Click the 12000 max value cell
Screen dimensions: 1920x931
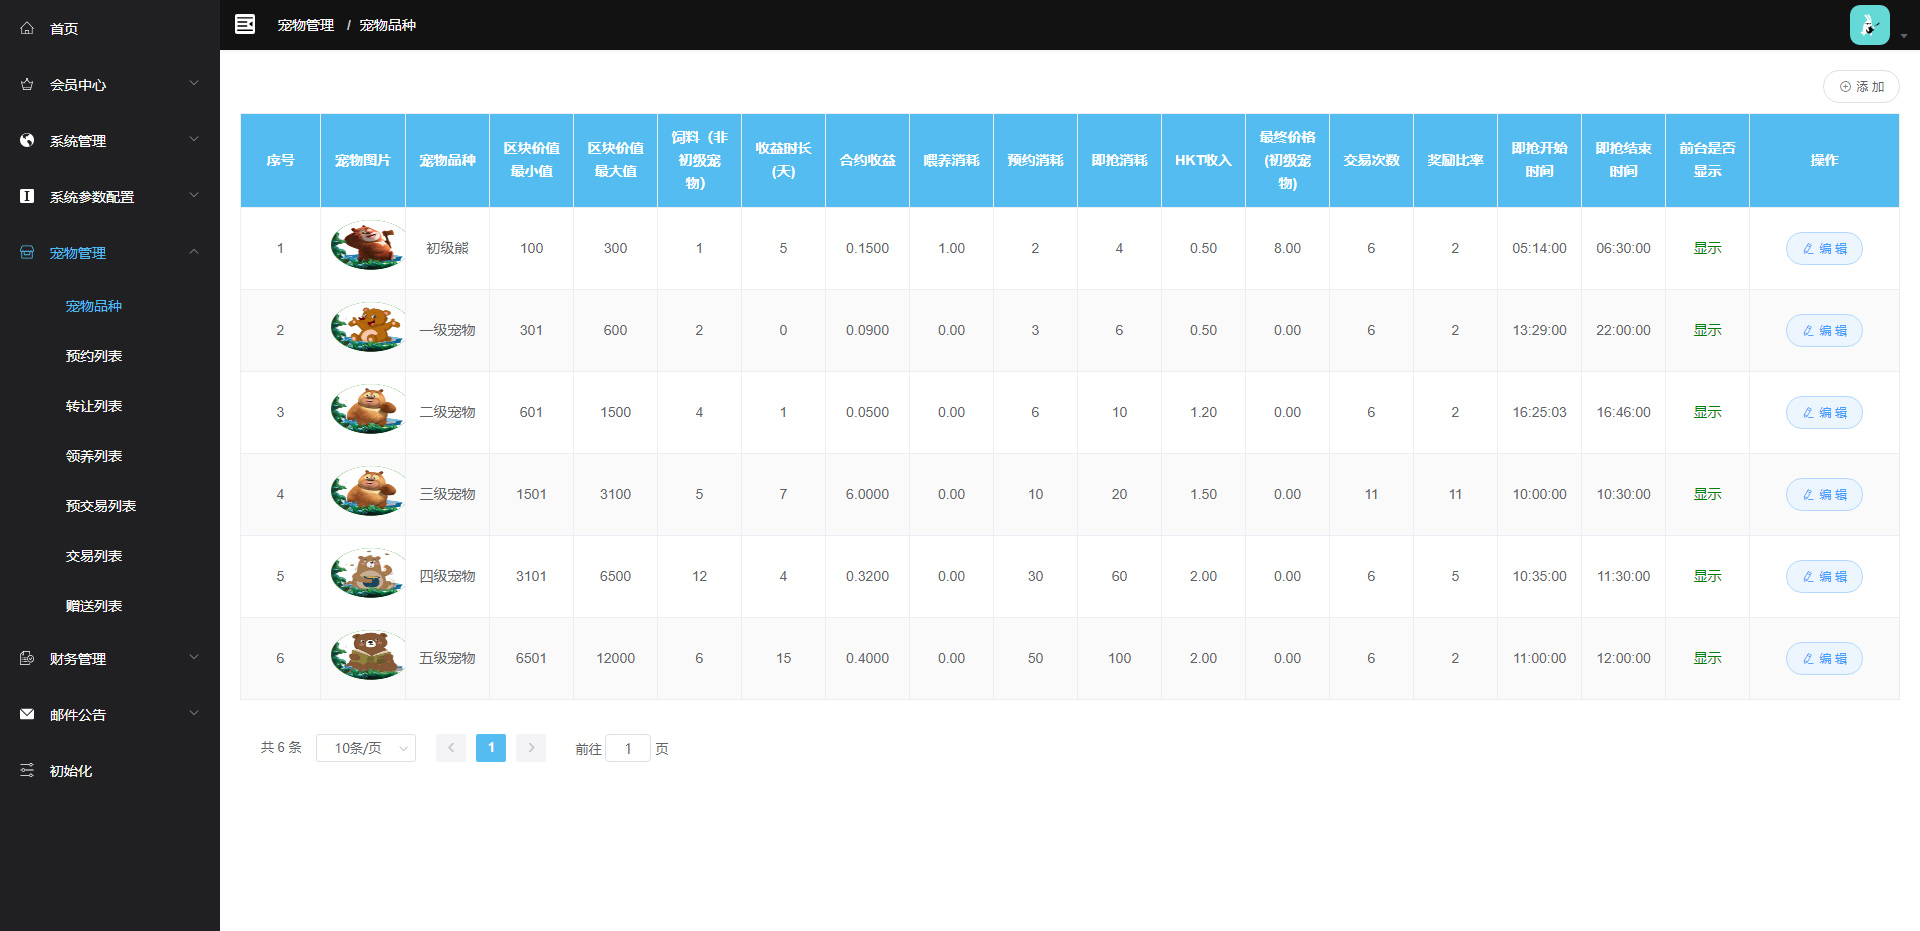(615, 658)
